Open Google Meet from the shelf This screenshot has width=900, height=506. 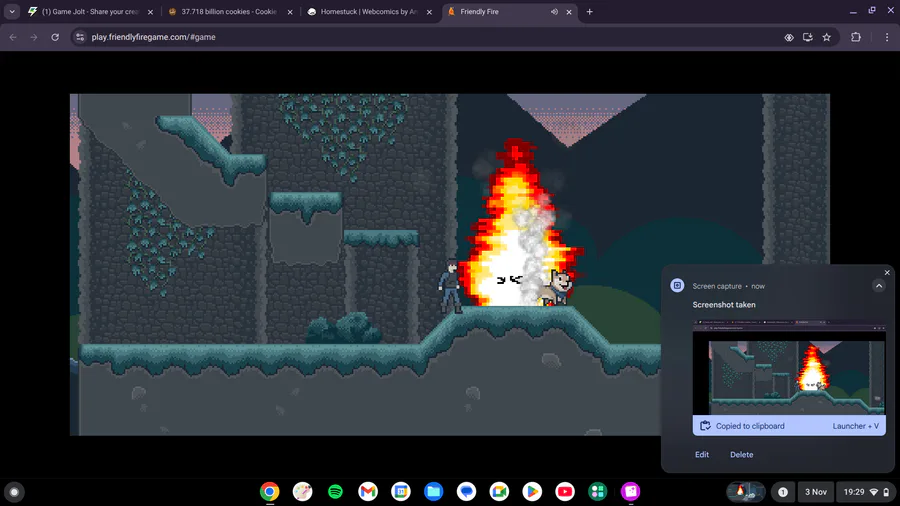(499, 492)
